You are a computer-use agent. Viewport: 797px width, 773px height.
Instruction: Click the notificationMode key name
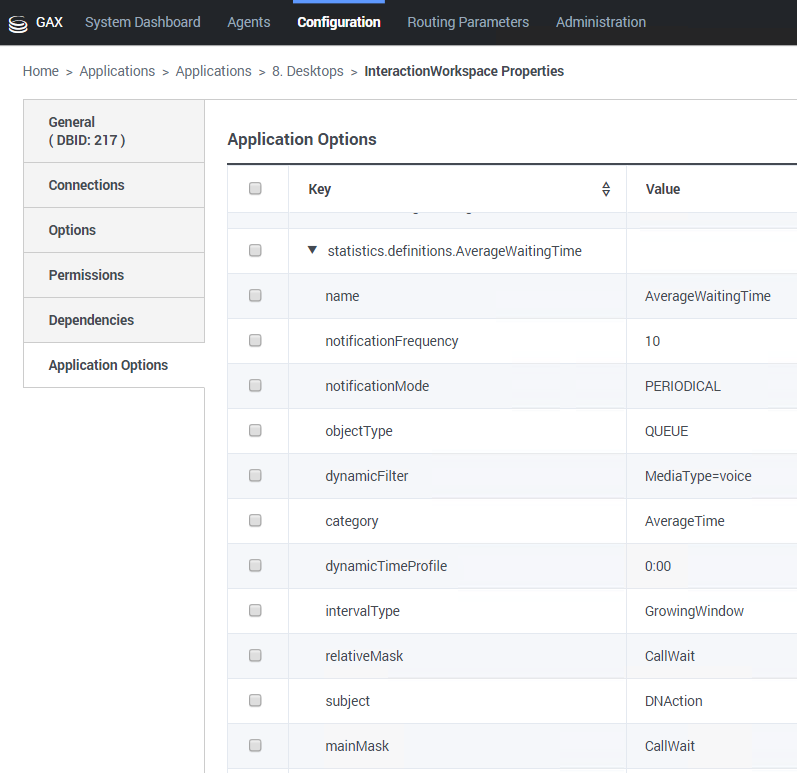point(377,386)
